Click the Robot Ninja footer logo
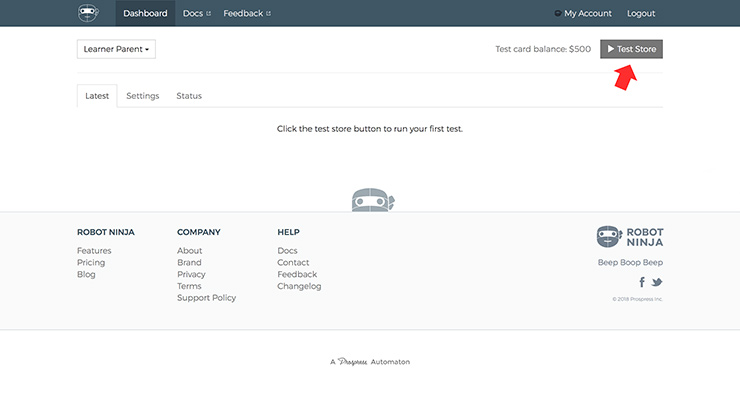This screenshot has height=396, width=740. (x=630, y=237)
